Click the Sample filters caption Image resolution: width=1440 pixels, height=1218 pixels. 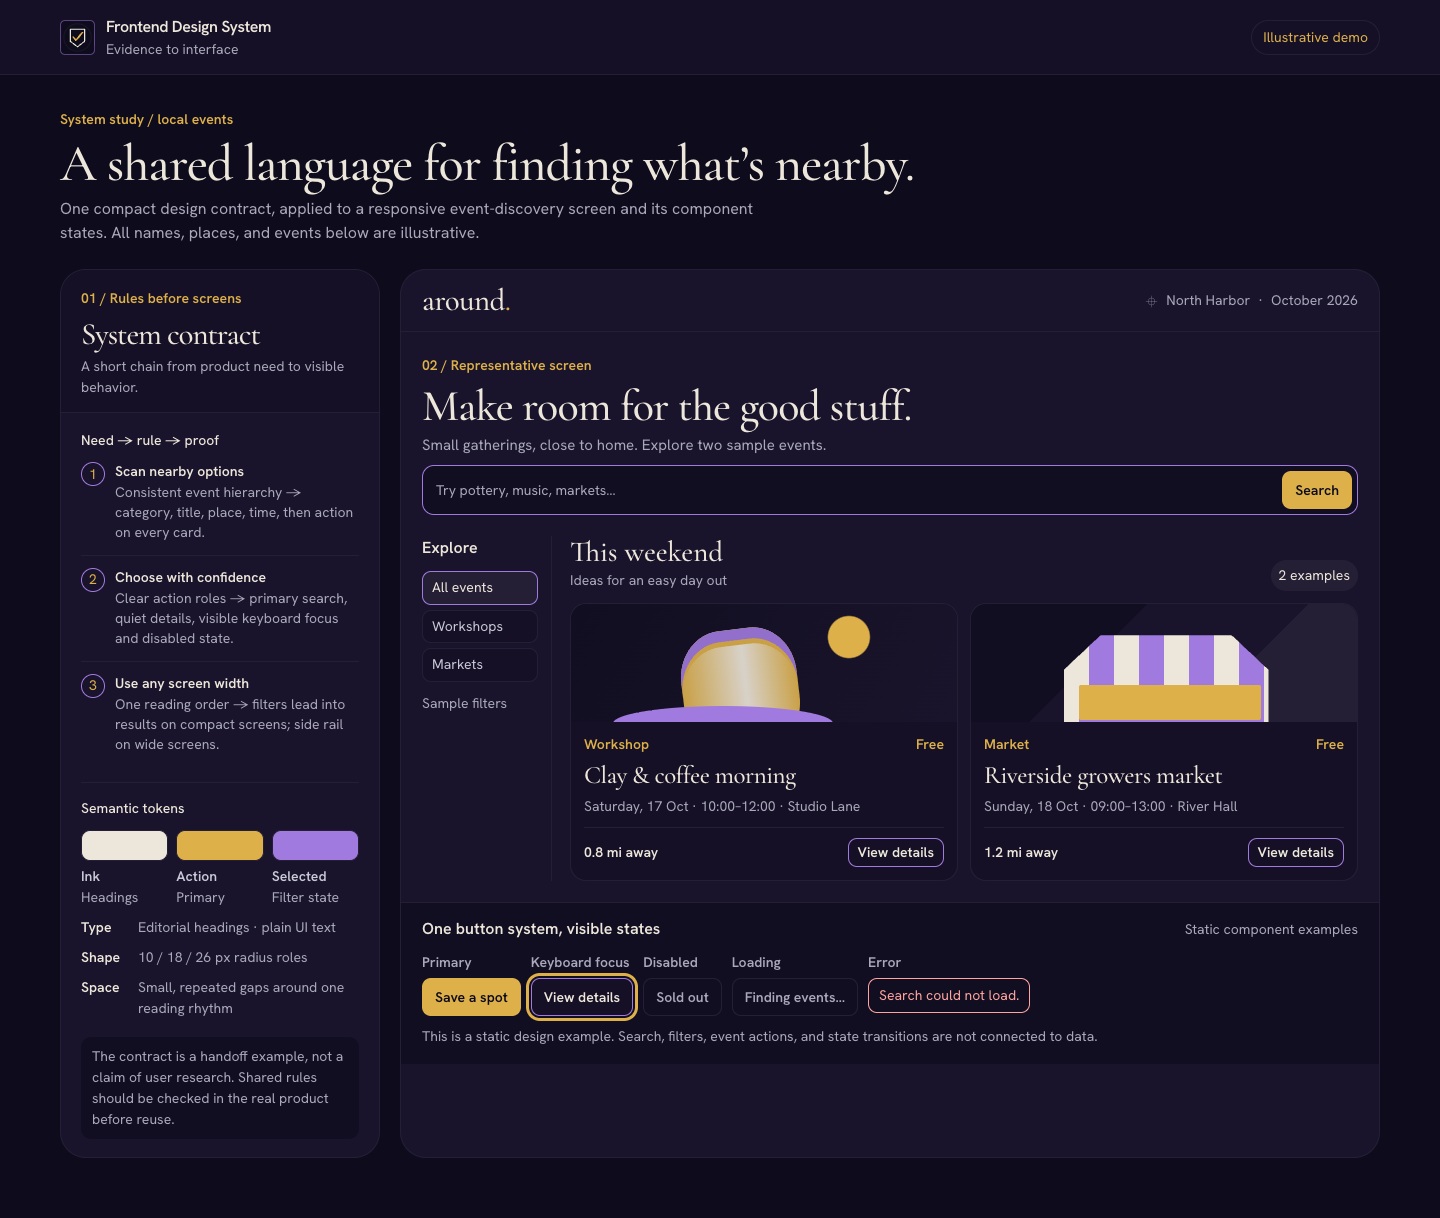(x=464, y=704)
